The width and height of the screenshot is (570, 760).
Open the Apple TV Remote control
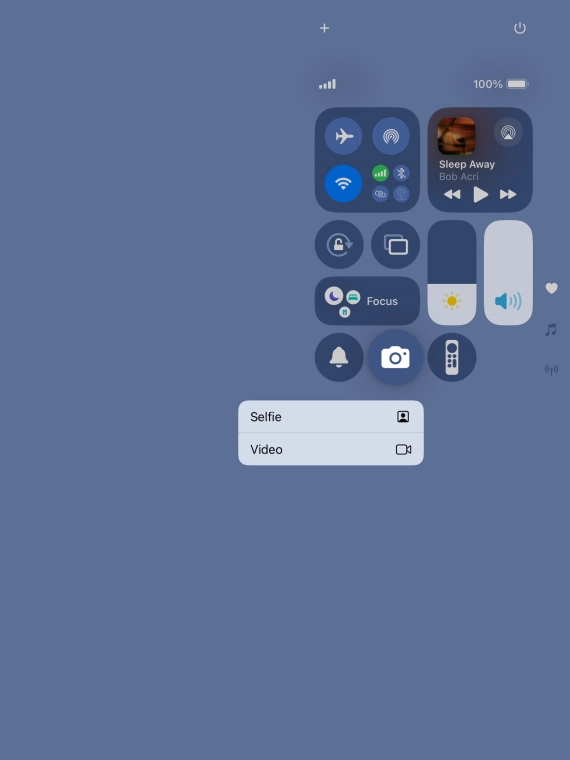[452, 357]
